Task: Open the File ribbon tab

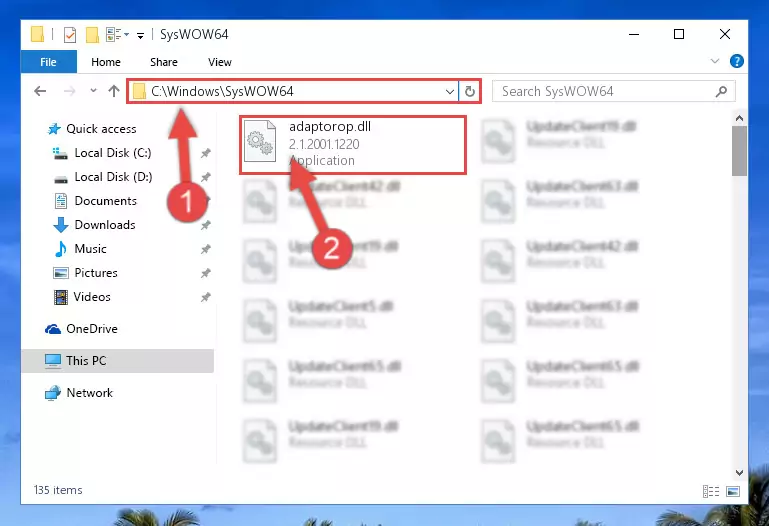Action: [49, 62]
